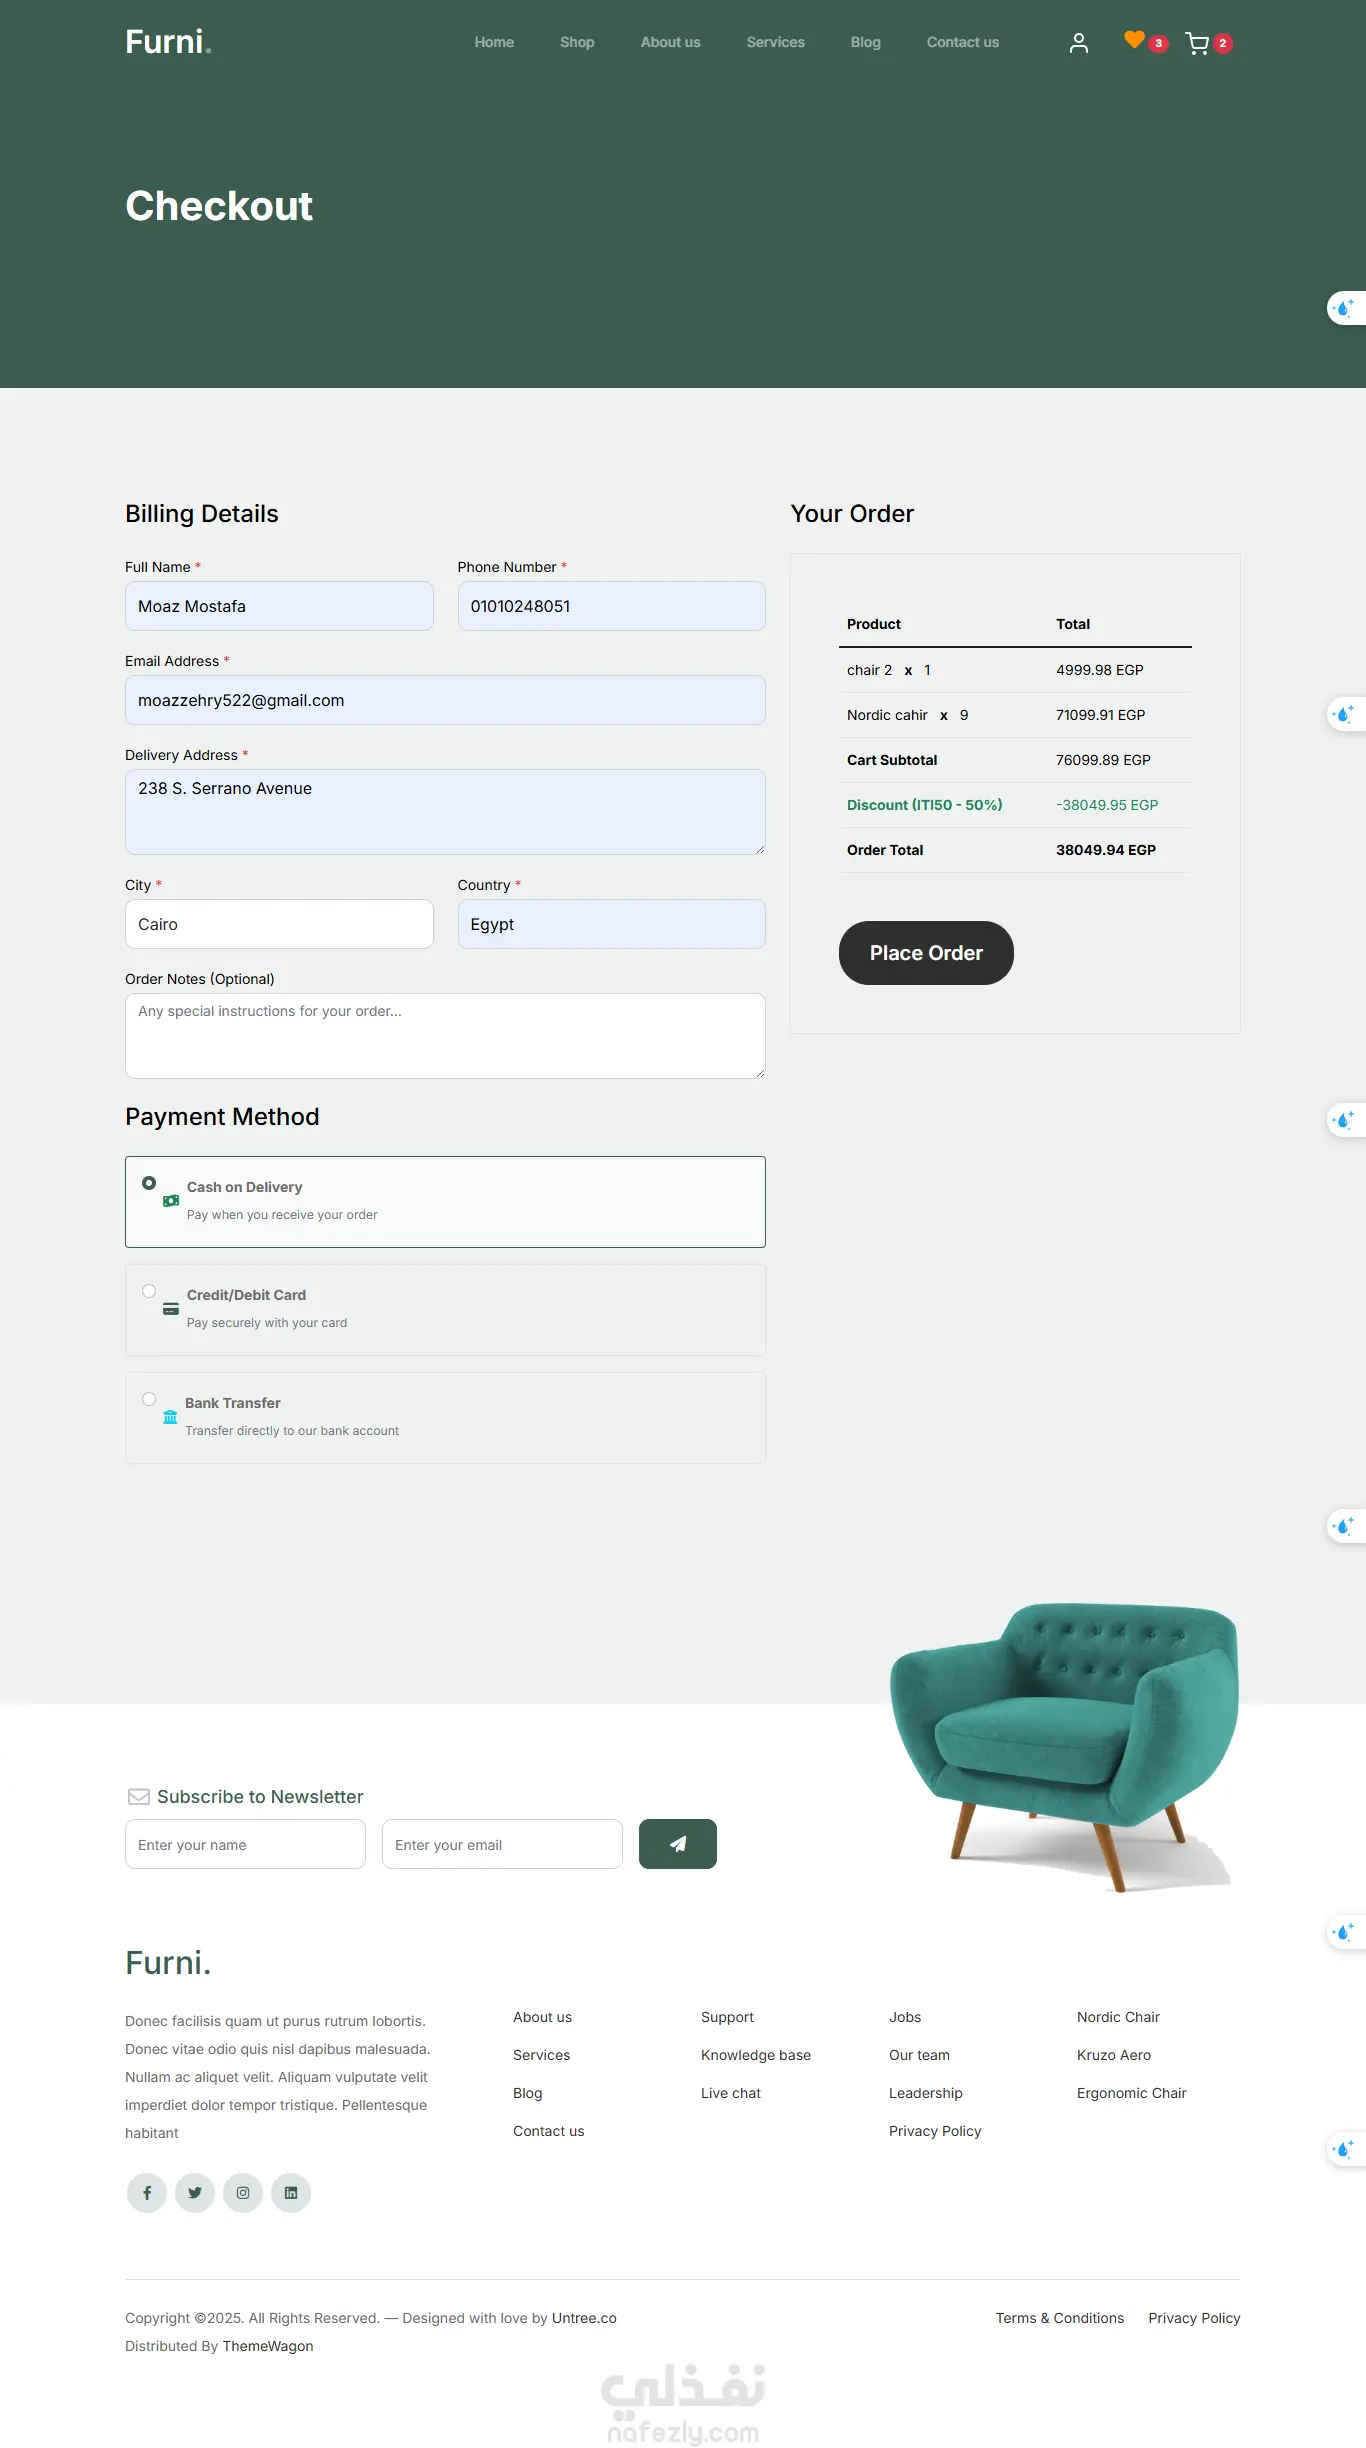1366x2448 pixels.
Task: Select Credit/Debit Card payment option
Action: (149, 1291)
